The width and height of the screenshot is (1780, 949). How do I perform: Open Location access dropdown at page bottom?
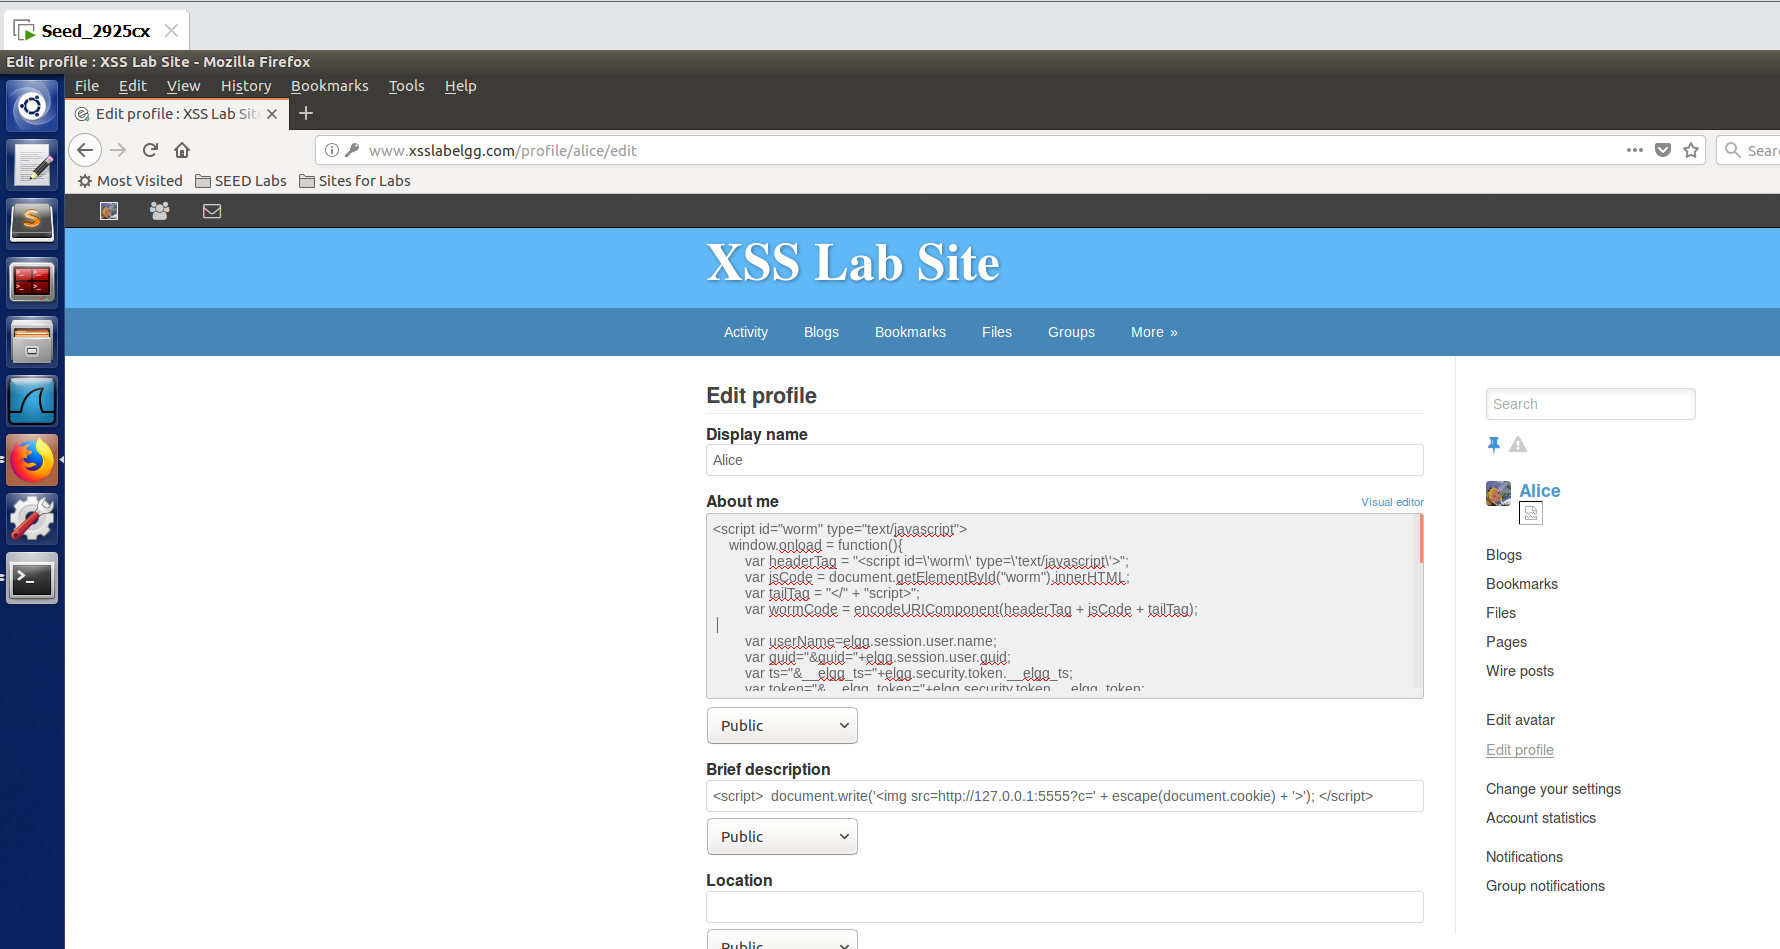(x=782, y=941)
